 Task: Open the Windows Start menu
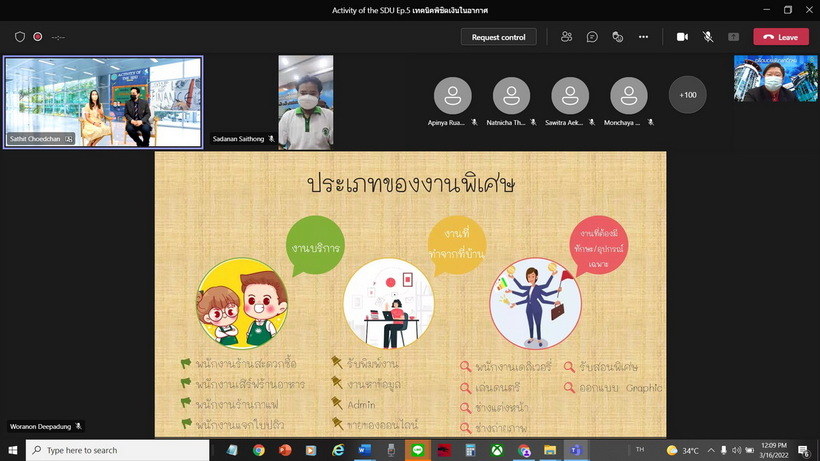pos(14,451)
